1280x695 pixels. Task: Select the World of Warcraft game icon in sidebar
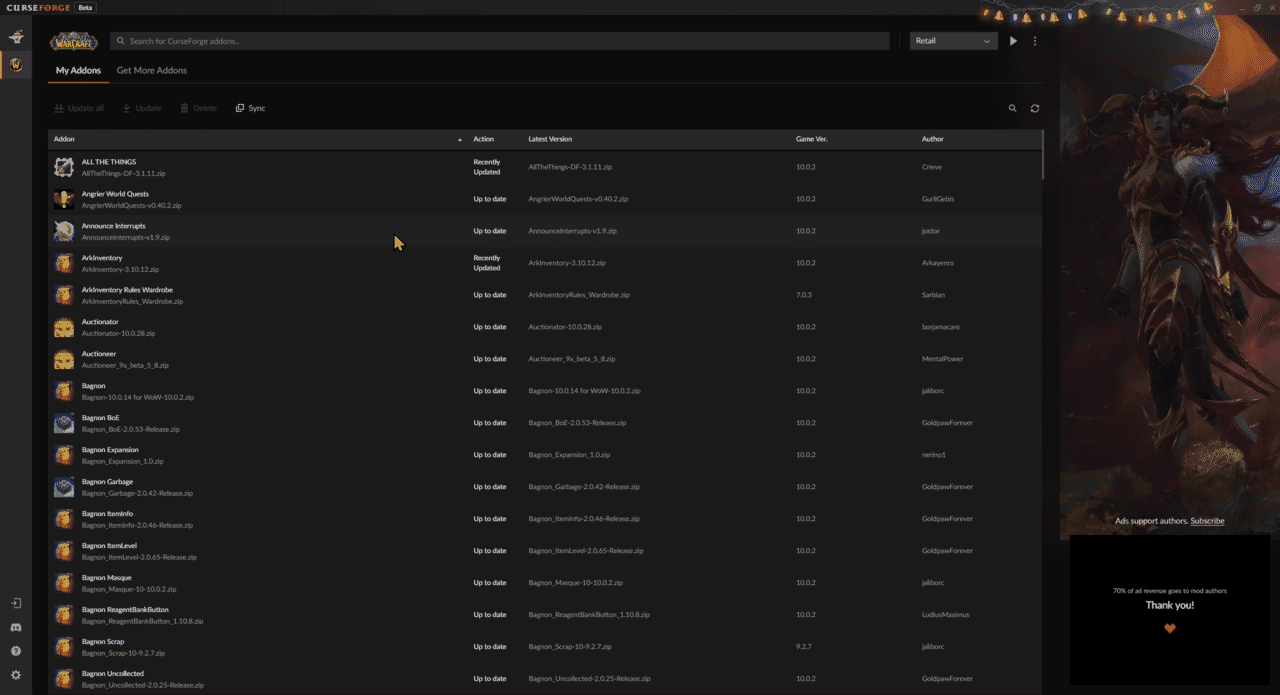point(15,64)
